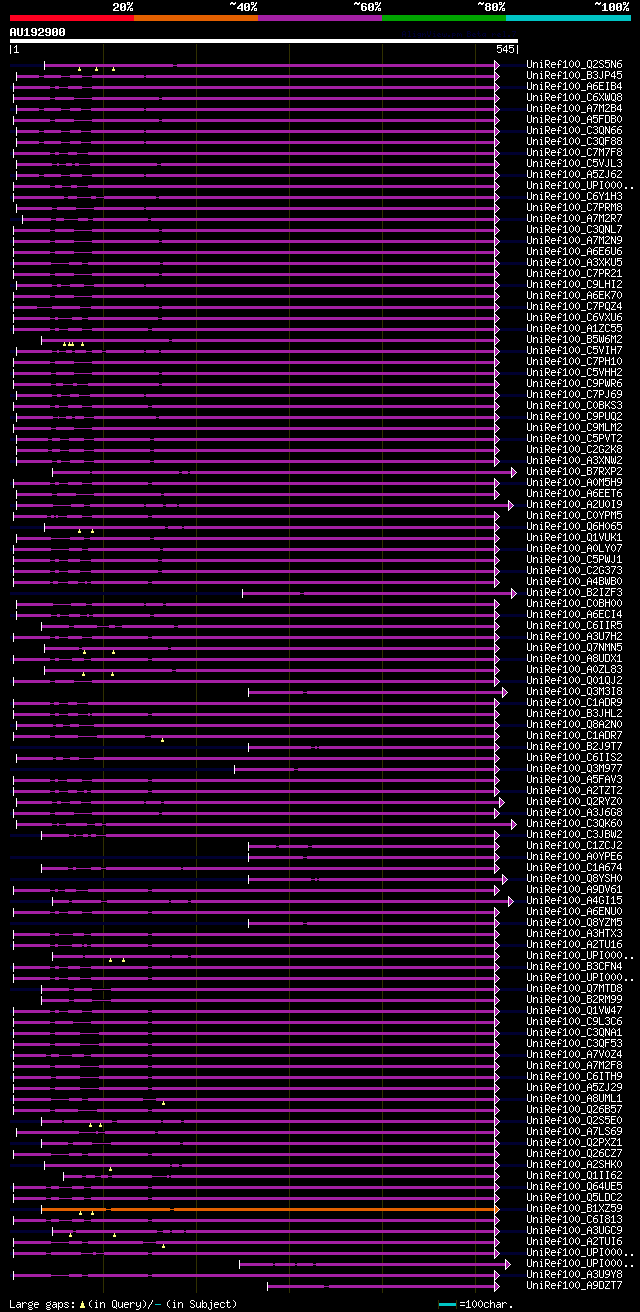The width and height of the screenshot is (640, 1312).
Task: Click the UniRef100_Q64UE5 label
Action: click(x=574, y=1187)
